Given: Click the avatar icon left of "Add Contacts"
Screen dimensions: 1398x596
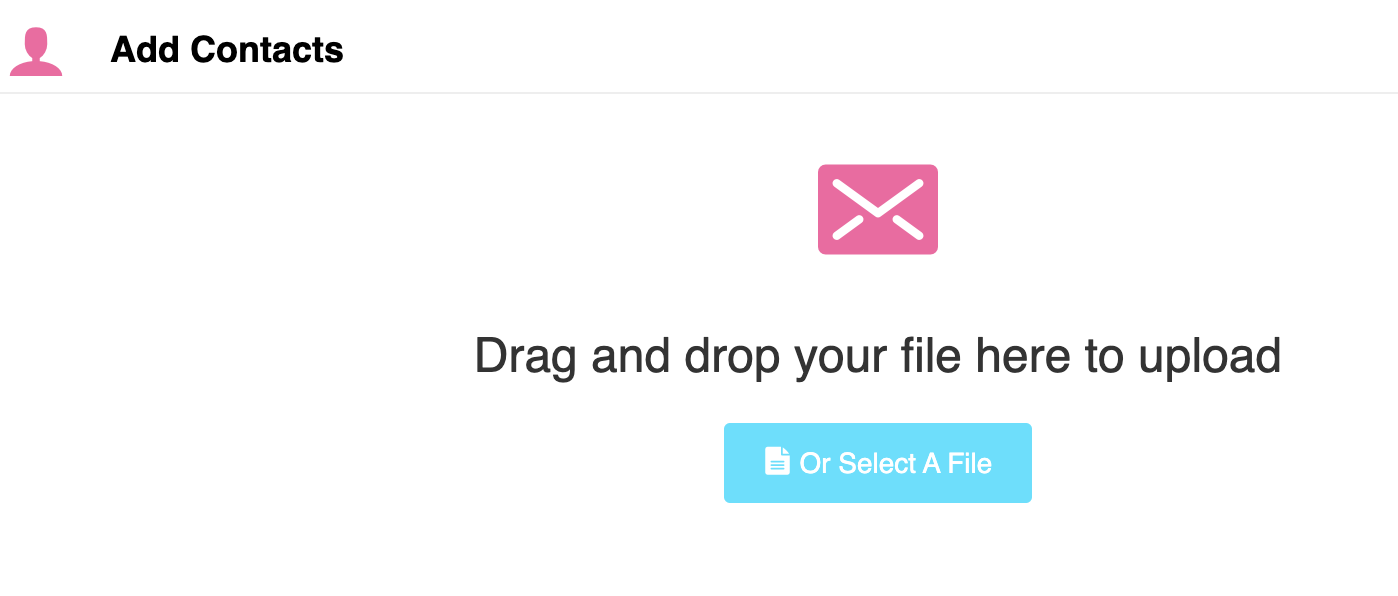Looking at the screenshot, I should point(36,52).
